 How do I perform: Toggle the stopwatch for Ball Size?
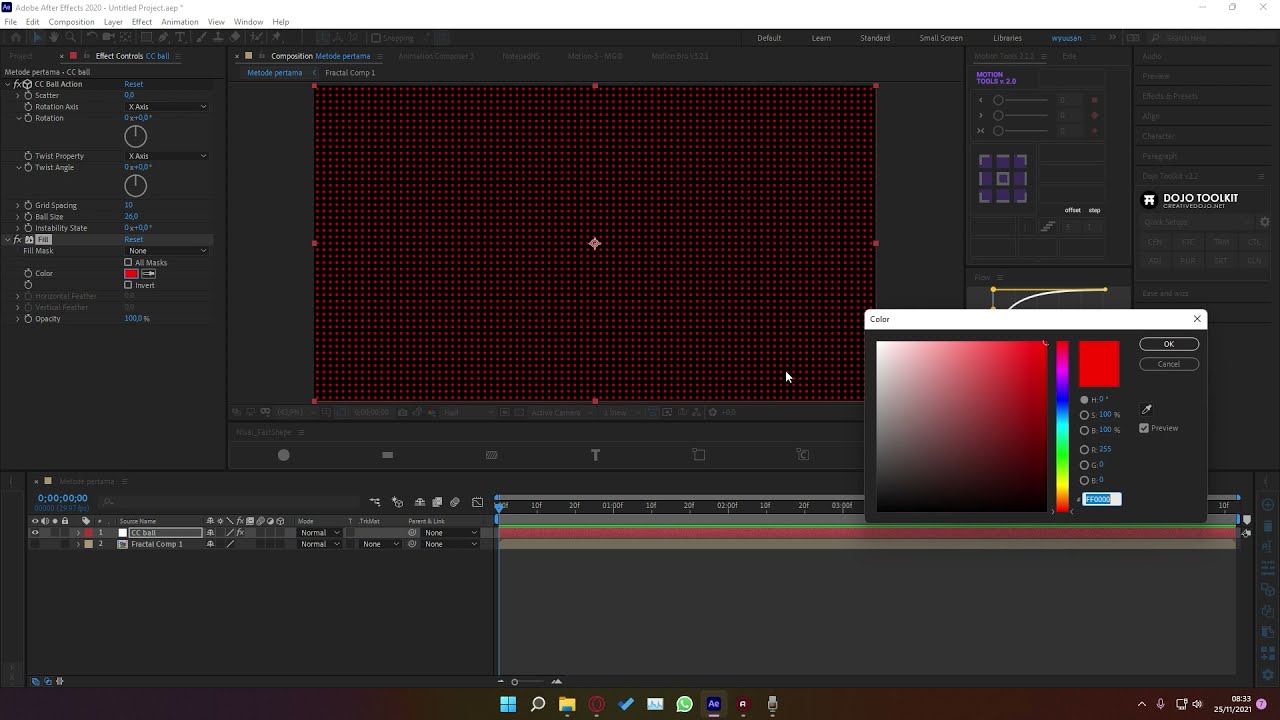coord(28,216)
